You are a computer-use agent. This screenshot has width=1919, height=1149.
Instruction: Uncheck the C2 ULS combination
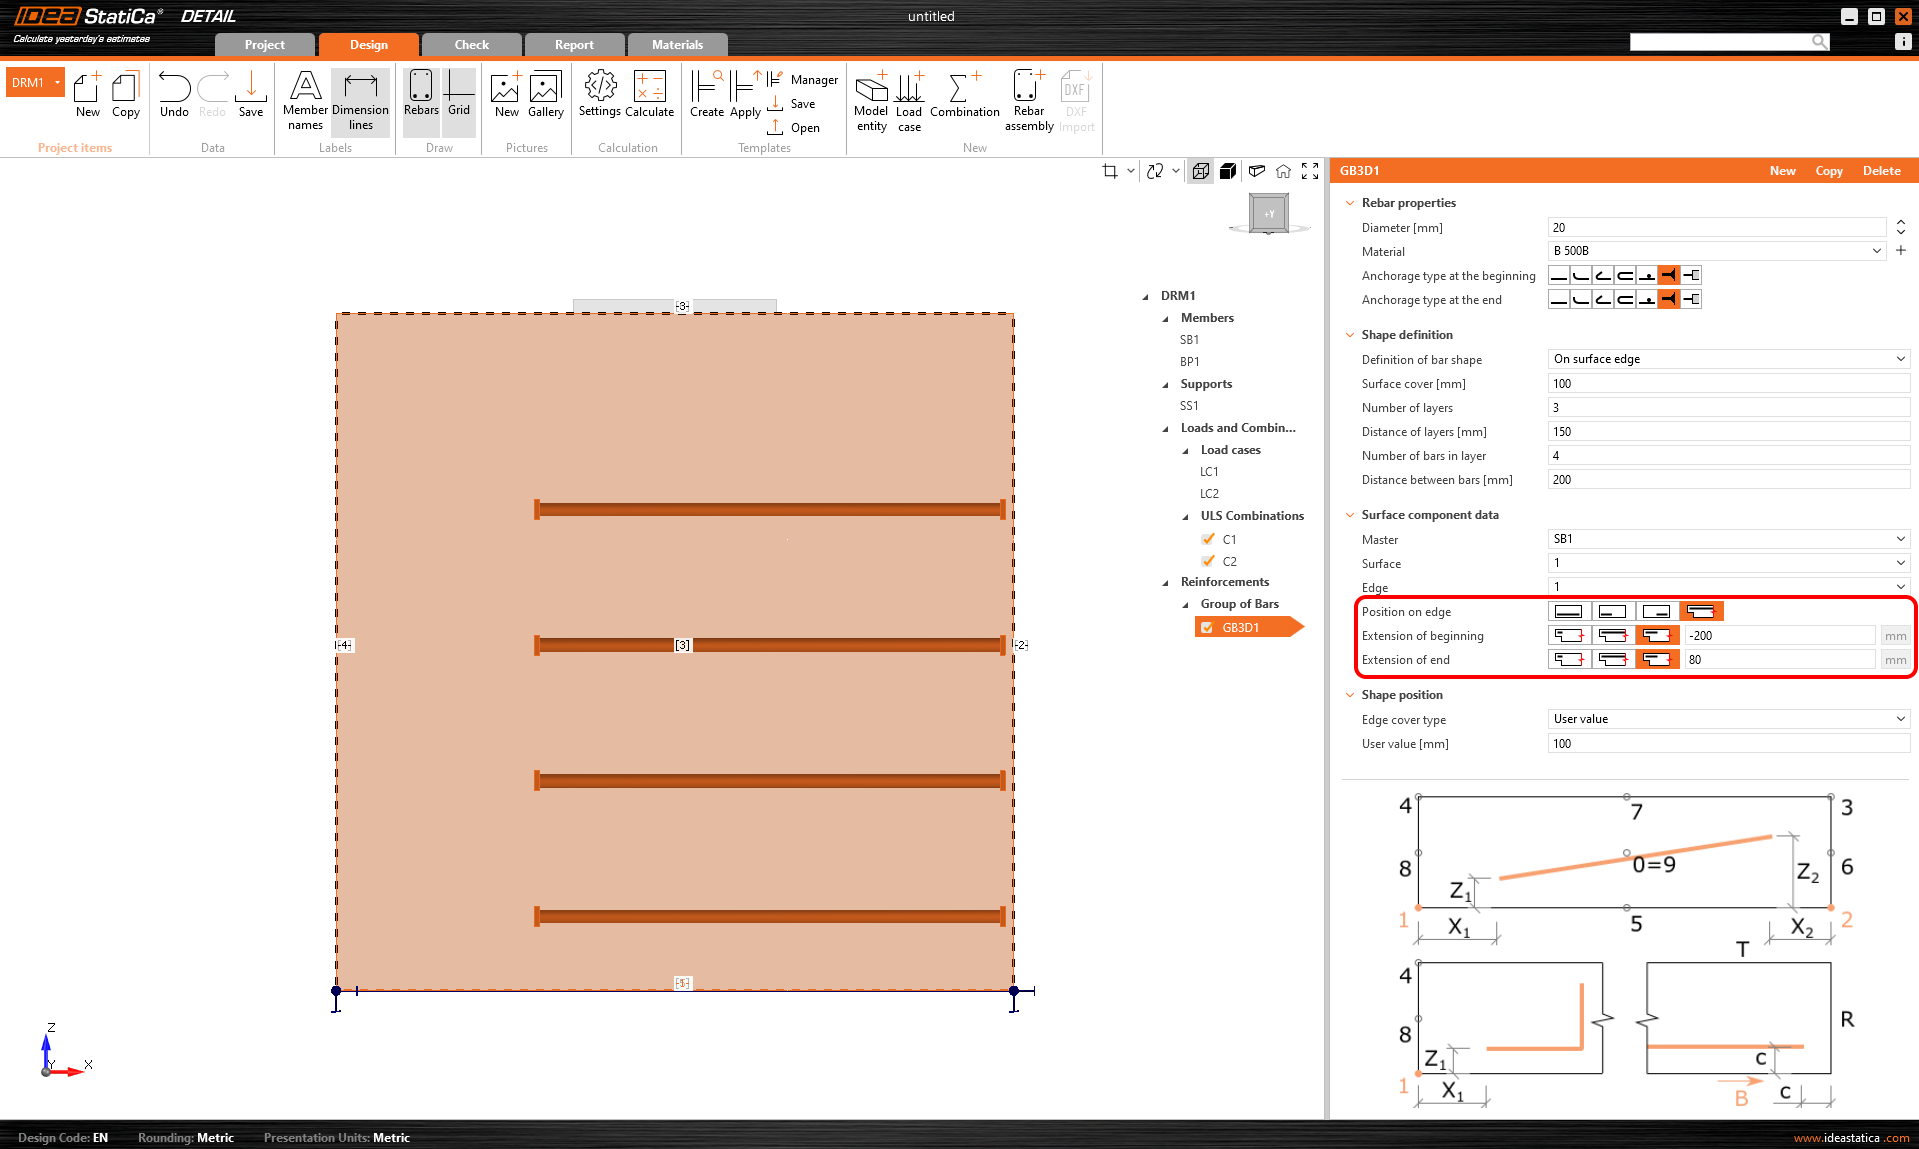(1208, 561)
